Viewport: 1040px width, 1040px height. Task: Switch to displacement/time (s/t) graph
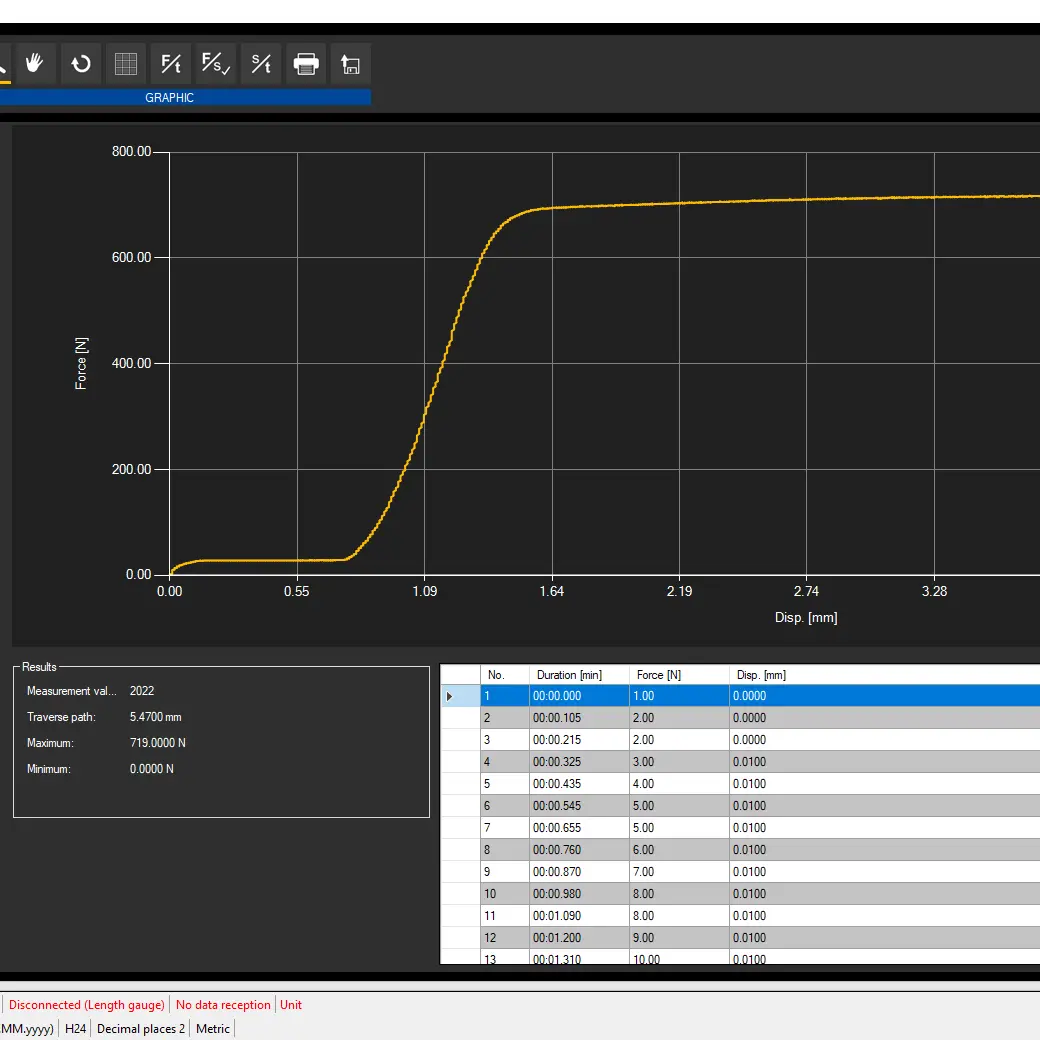click(261, 64)
